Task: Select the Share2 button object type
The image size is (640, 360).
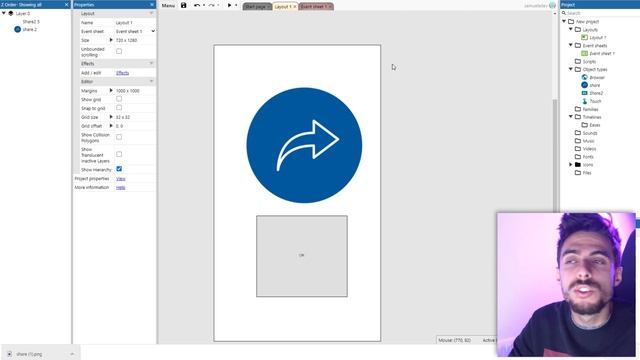Action: click(592, 93)
